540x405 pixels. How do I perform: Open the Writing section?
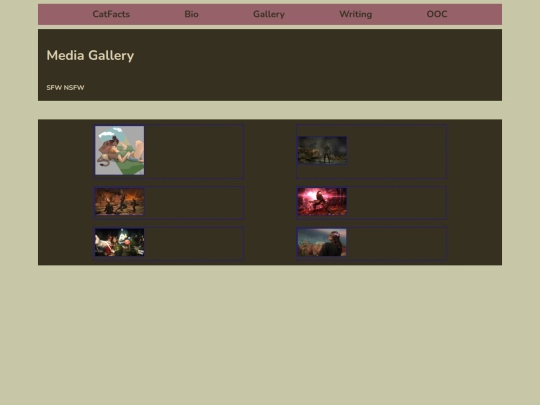point(355,14)
